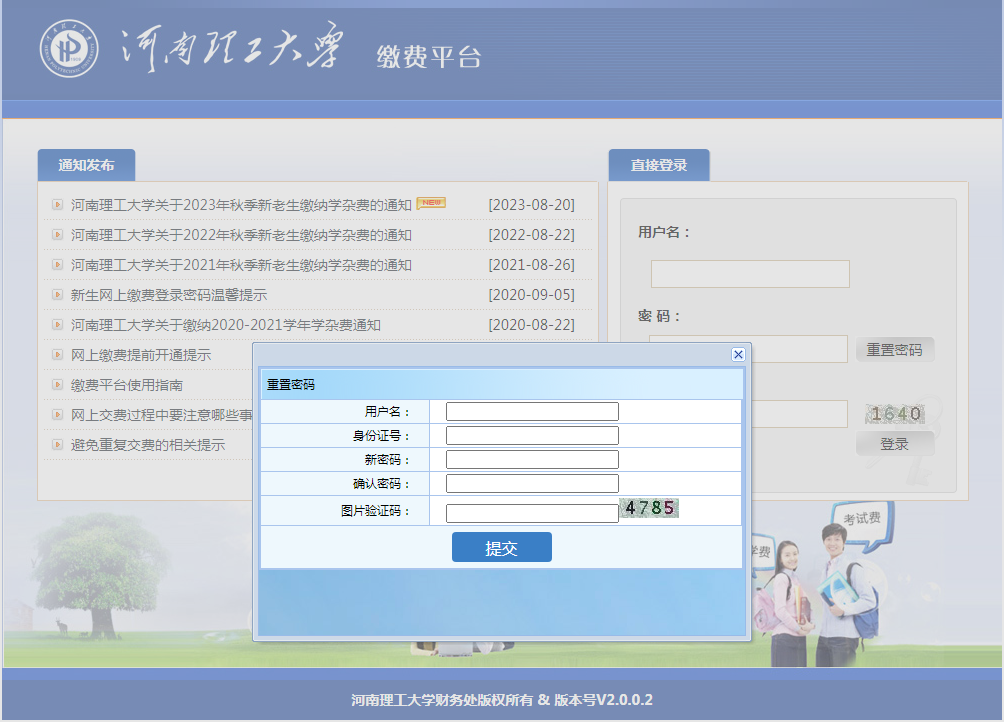The width and height of the screenshot is (1004, 722).
Task: Click the arrow icon beside 避免重复交费的相关提示
Action: pos(56,444)
